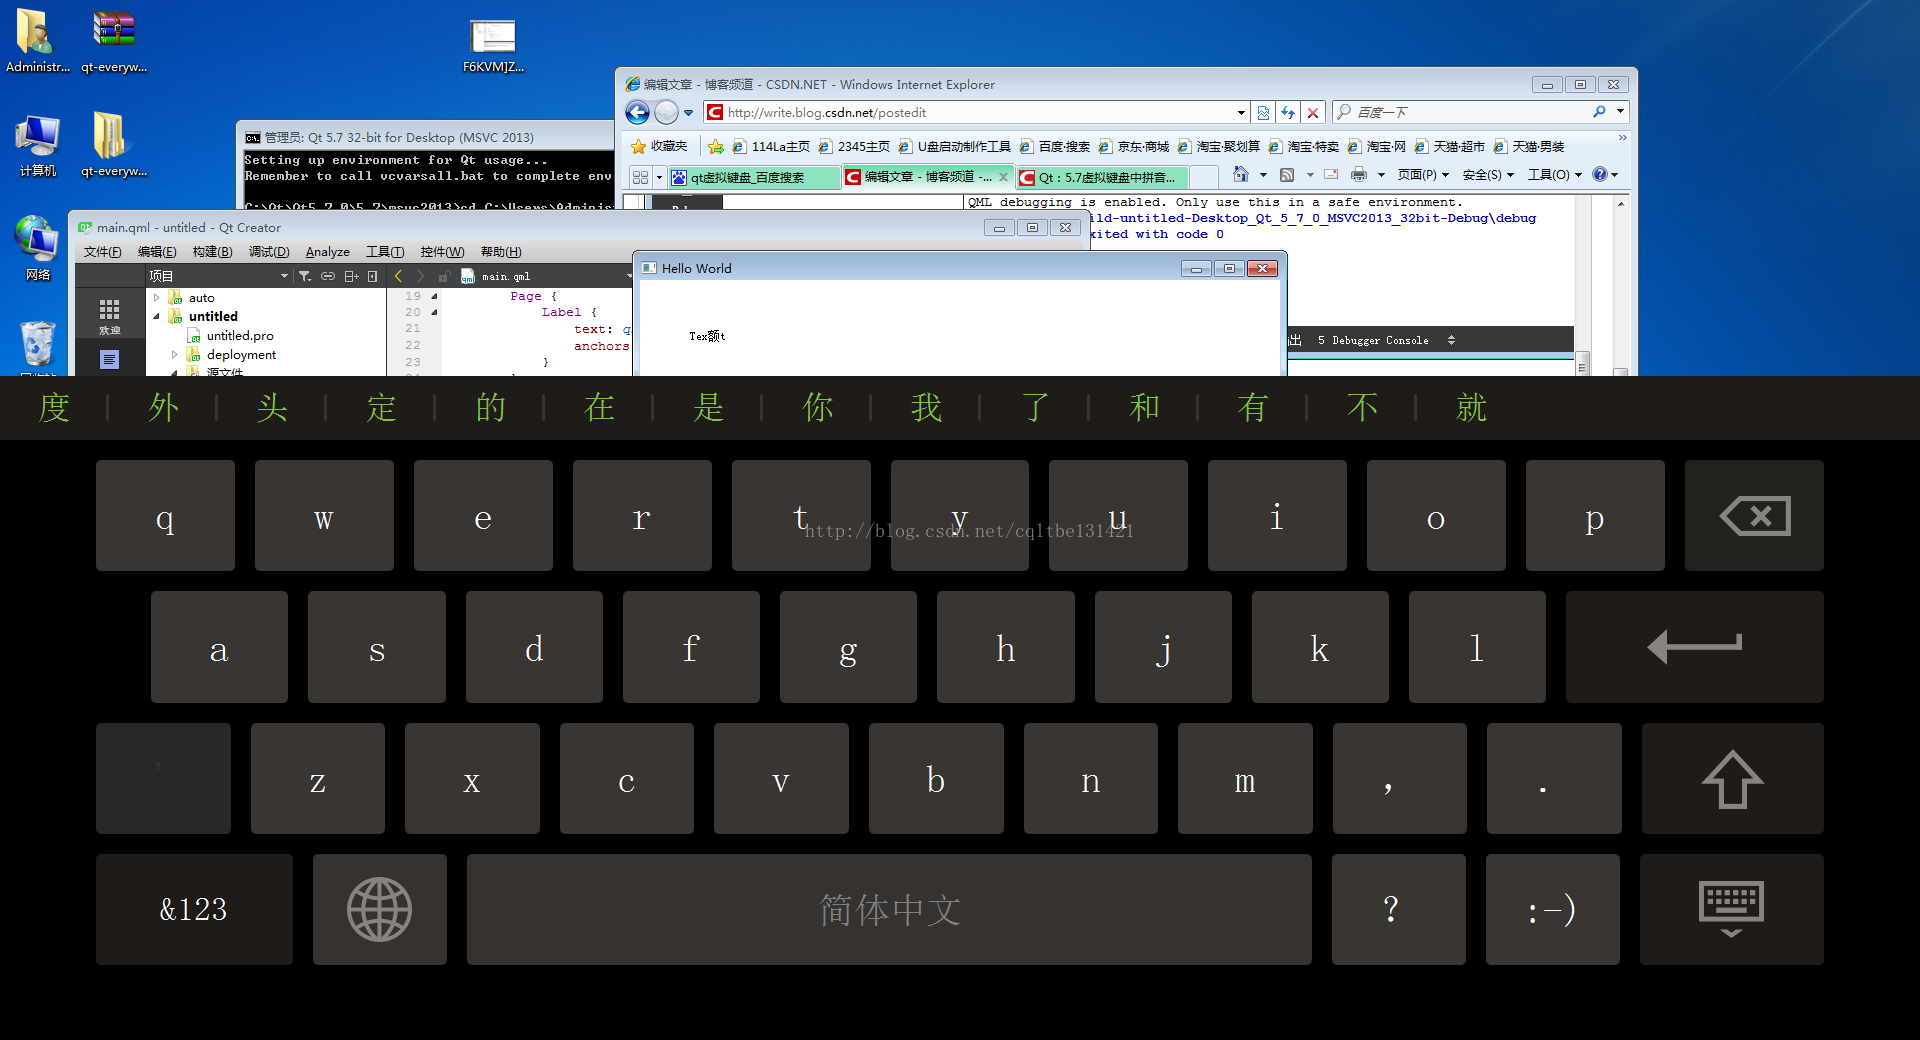Go back in Internet Explorer
This screenshot has width=1920, height=1040.
(637, 113)
